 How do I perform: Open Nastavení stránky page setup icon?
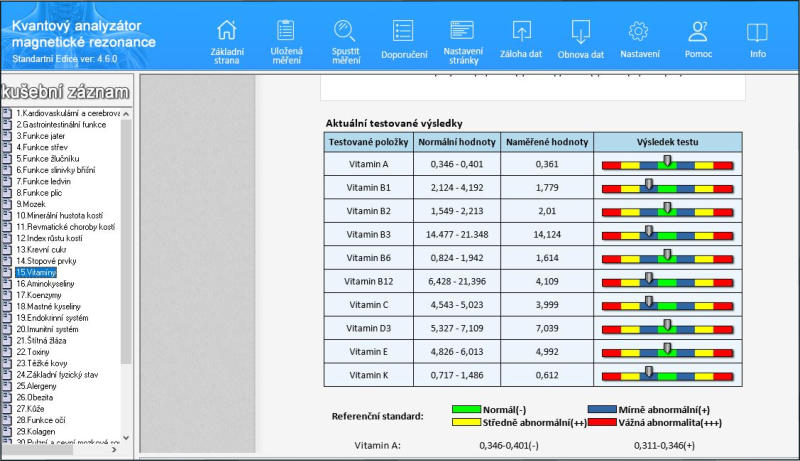[x=462, y=31]
